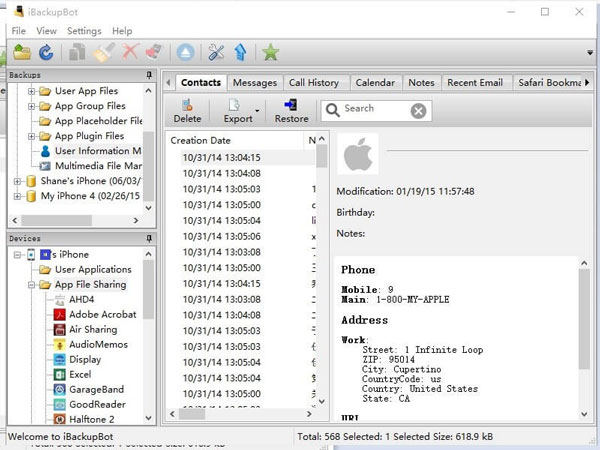Toggle the Devices panel pushpin

click(x=149, y=238)
